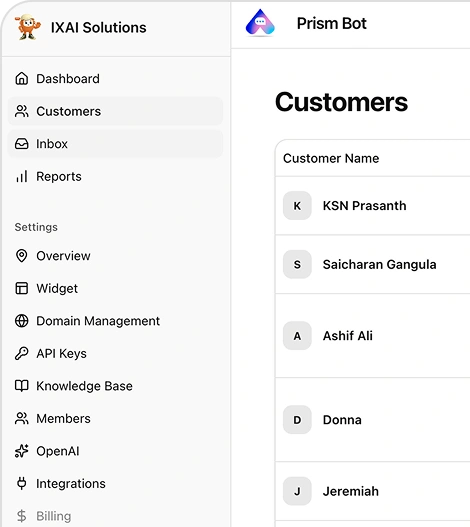470x527 pixels.
Task: Open Integrations settings
Action: [115, 483]
